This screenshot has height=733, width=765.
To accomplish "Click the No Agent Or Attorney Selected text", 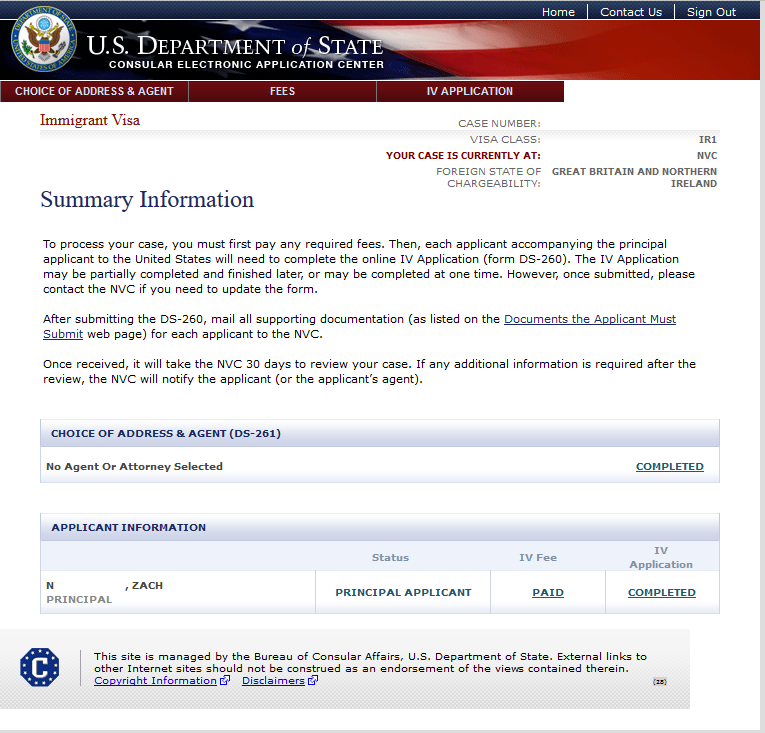I will tap(134, 467).
